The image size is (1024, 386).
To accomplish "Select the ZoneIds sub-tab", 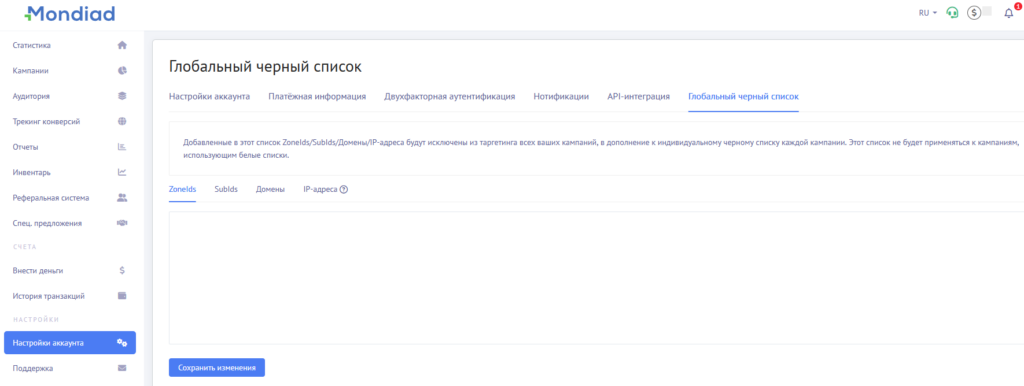I will point(182,189).
